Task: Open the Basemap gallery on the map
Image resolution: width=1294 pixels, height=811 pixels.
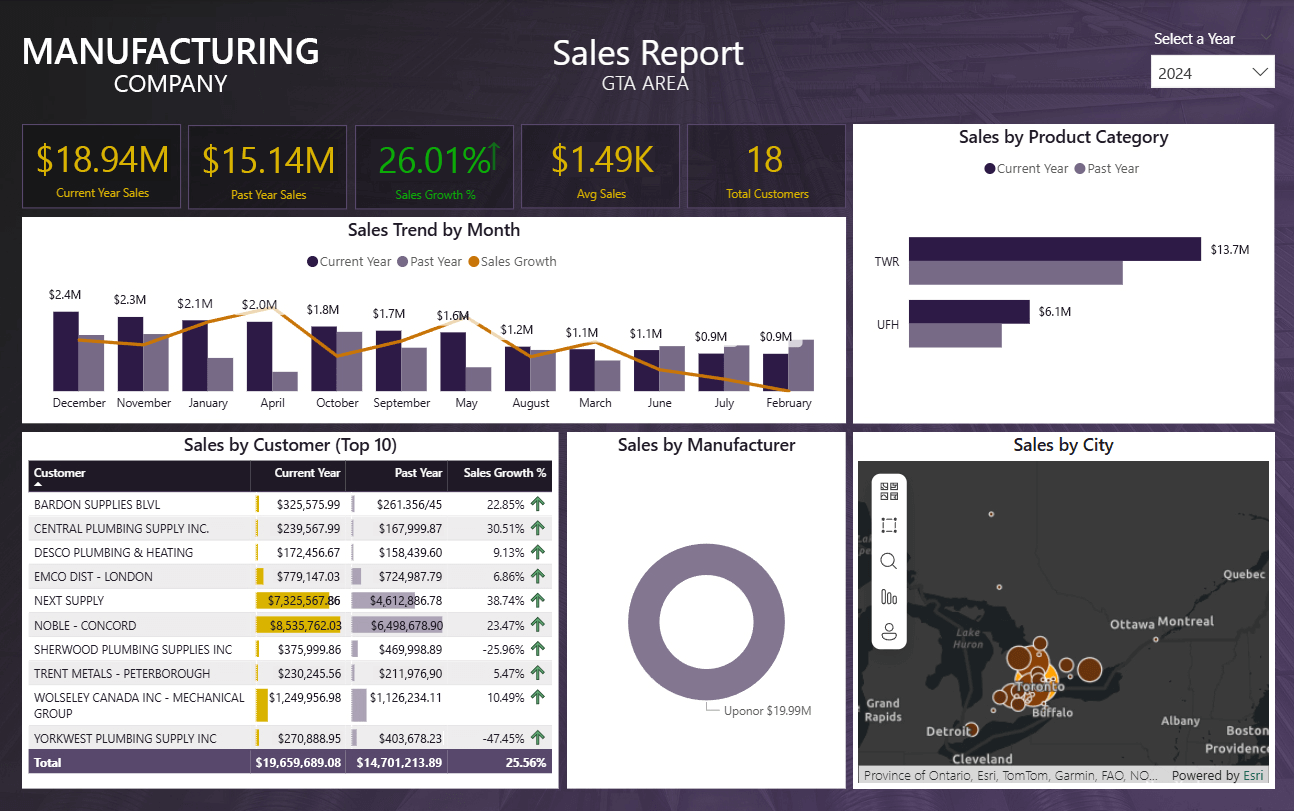Action: (x=888, y=491)
